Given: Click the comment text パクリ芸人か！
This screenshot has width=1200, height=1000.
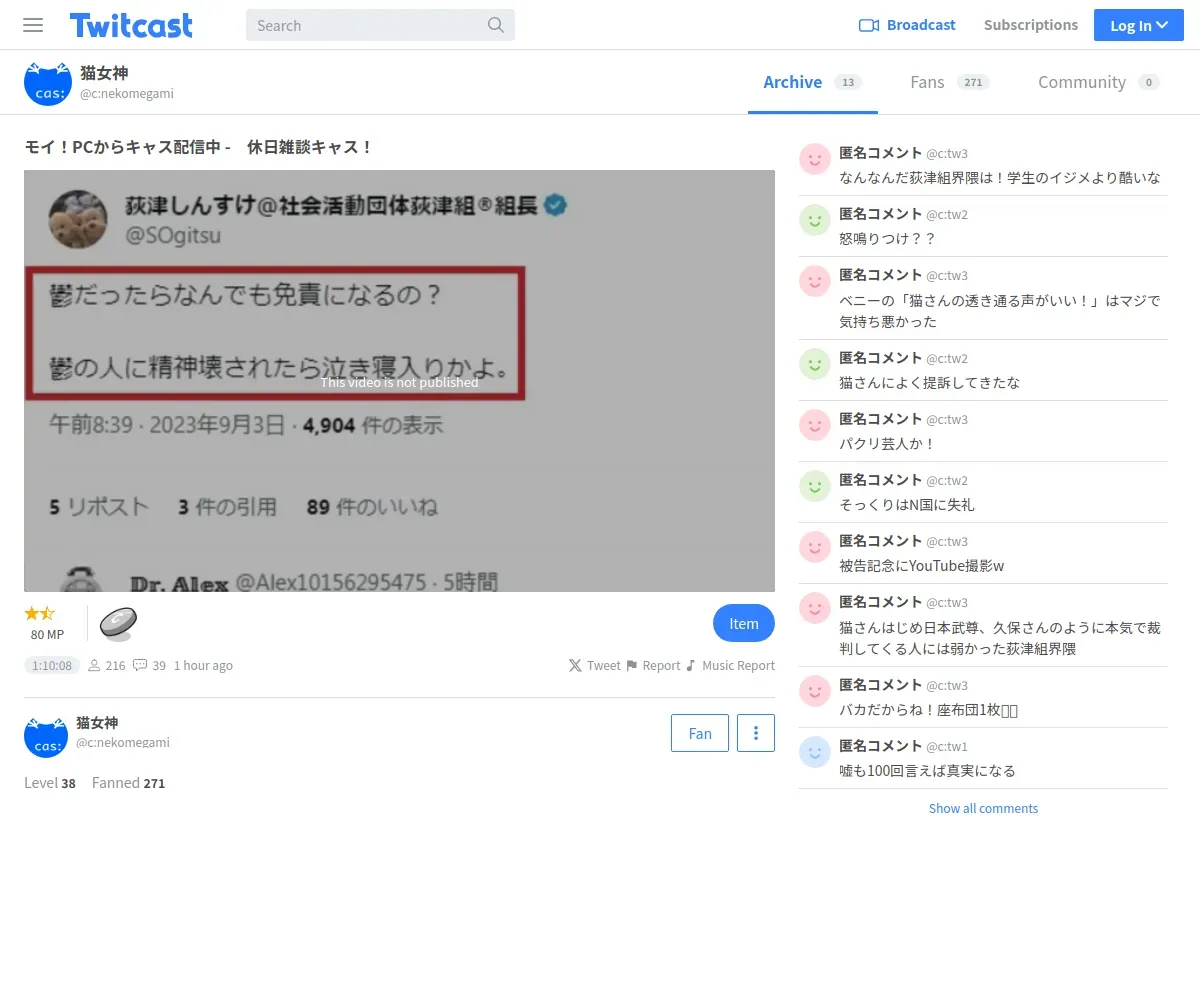Looking at the screenshot, I should (x=887, y=443).
